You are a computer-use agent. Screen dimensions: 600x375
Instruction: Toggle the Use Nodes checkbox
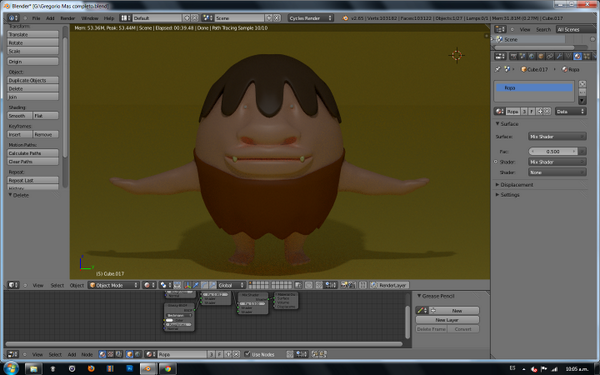247,354
